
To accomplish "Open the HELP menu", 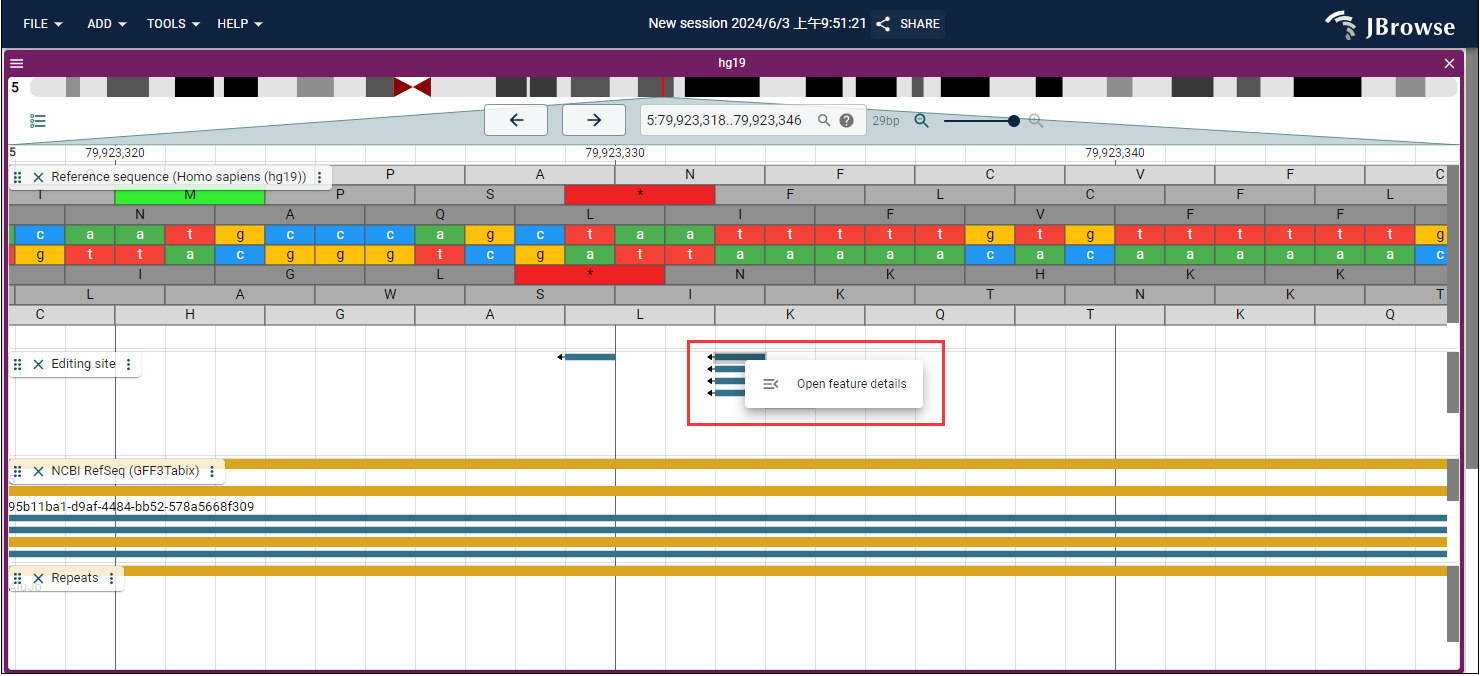I will click(240, 24).
